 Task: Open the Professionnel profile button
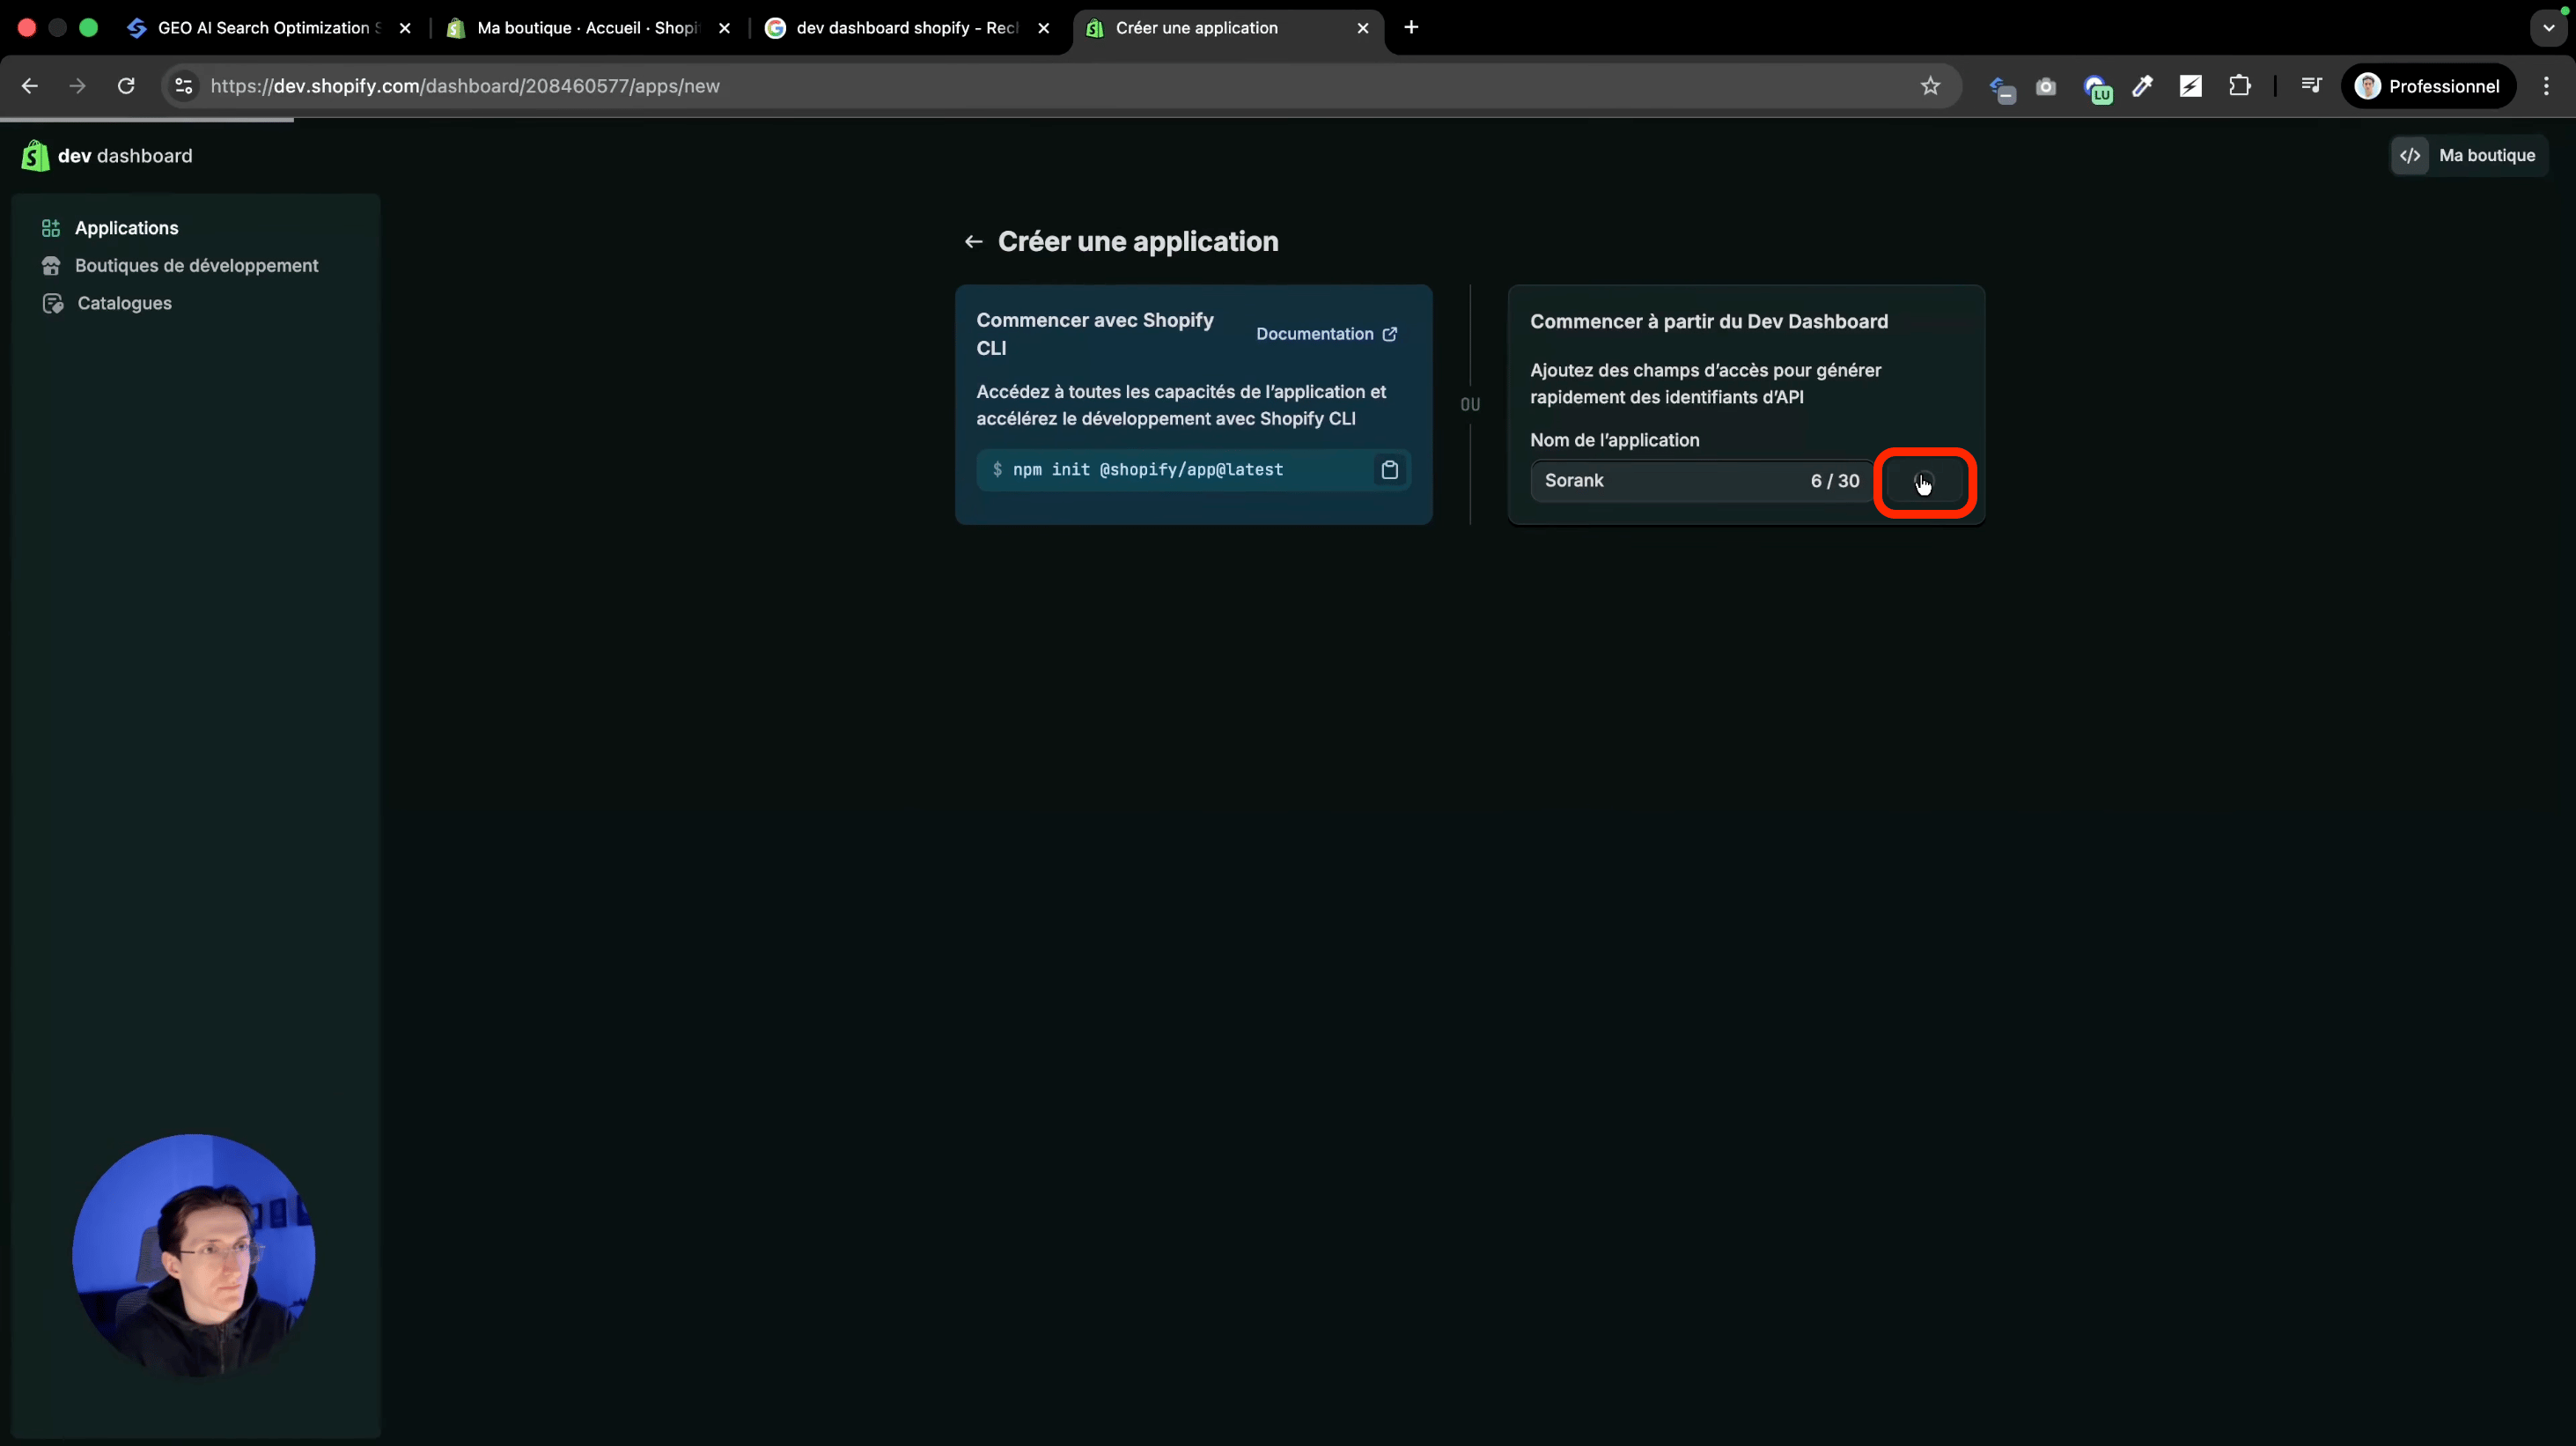click(2429, 86)
